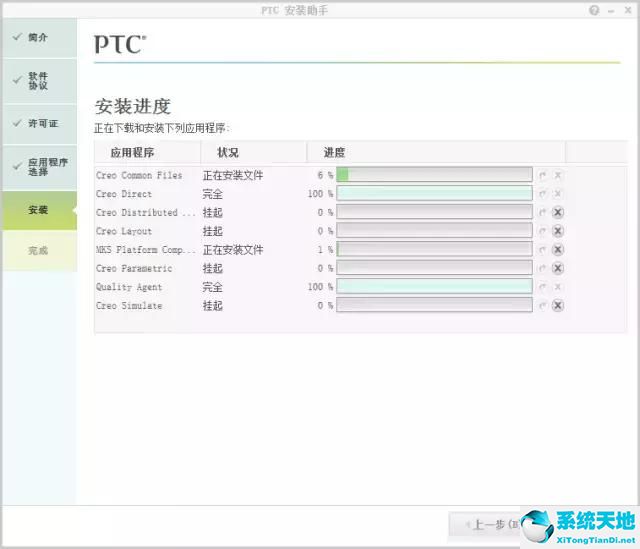
Task: Click X icon for Creo Common Files
Action: click(x=558, y=175)
